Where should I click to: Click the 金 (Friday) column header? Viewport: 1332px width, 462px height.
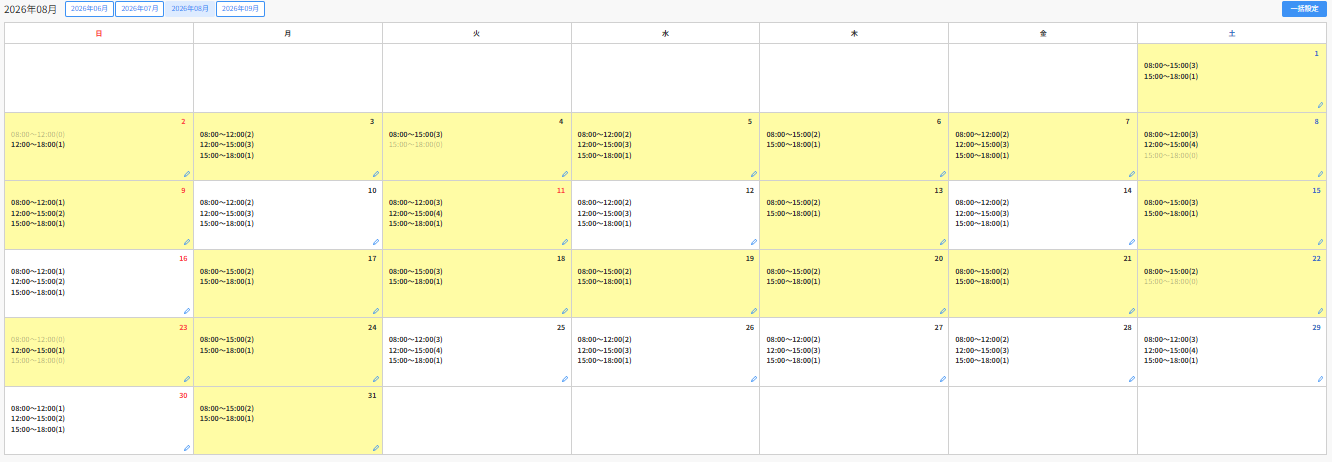click(x=1043, y=33)
